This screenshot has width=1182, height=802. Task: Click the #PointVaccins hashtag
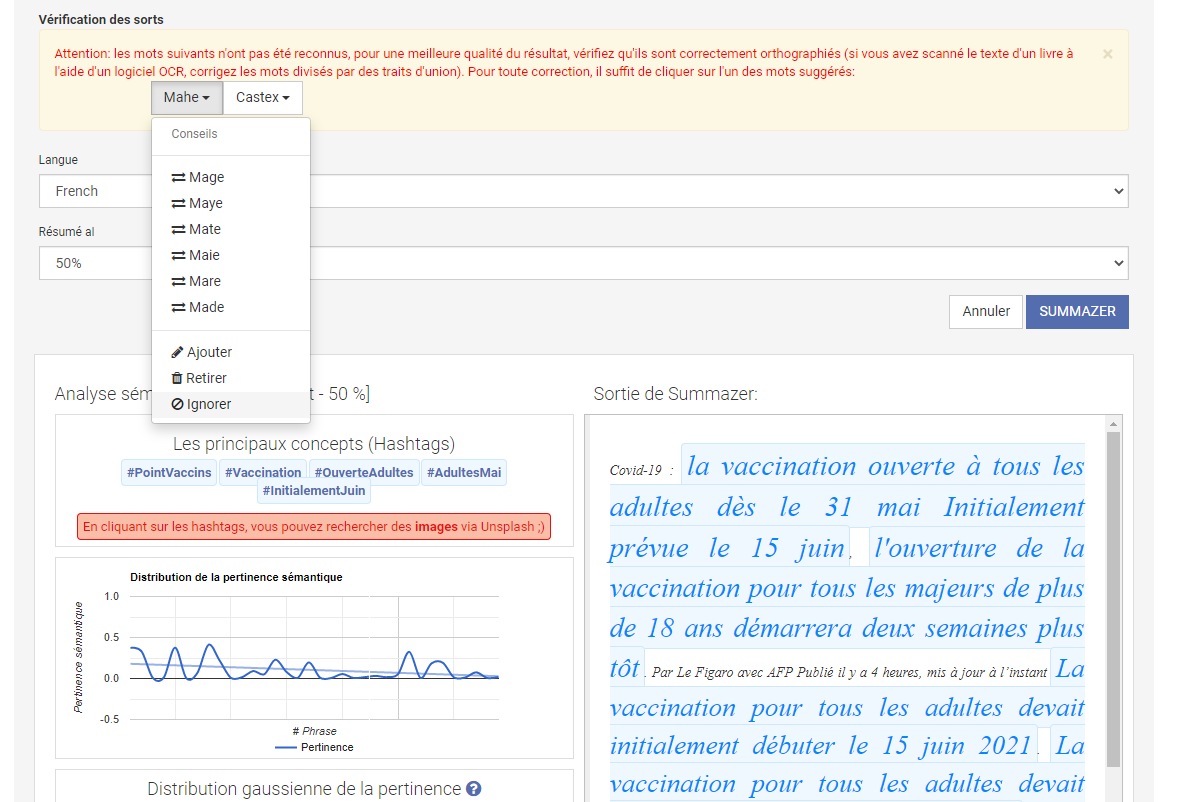169,473
